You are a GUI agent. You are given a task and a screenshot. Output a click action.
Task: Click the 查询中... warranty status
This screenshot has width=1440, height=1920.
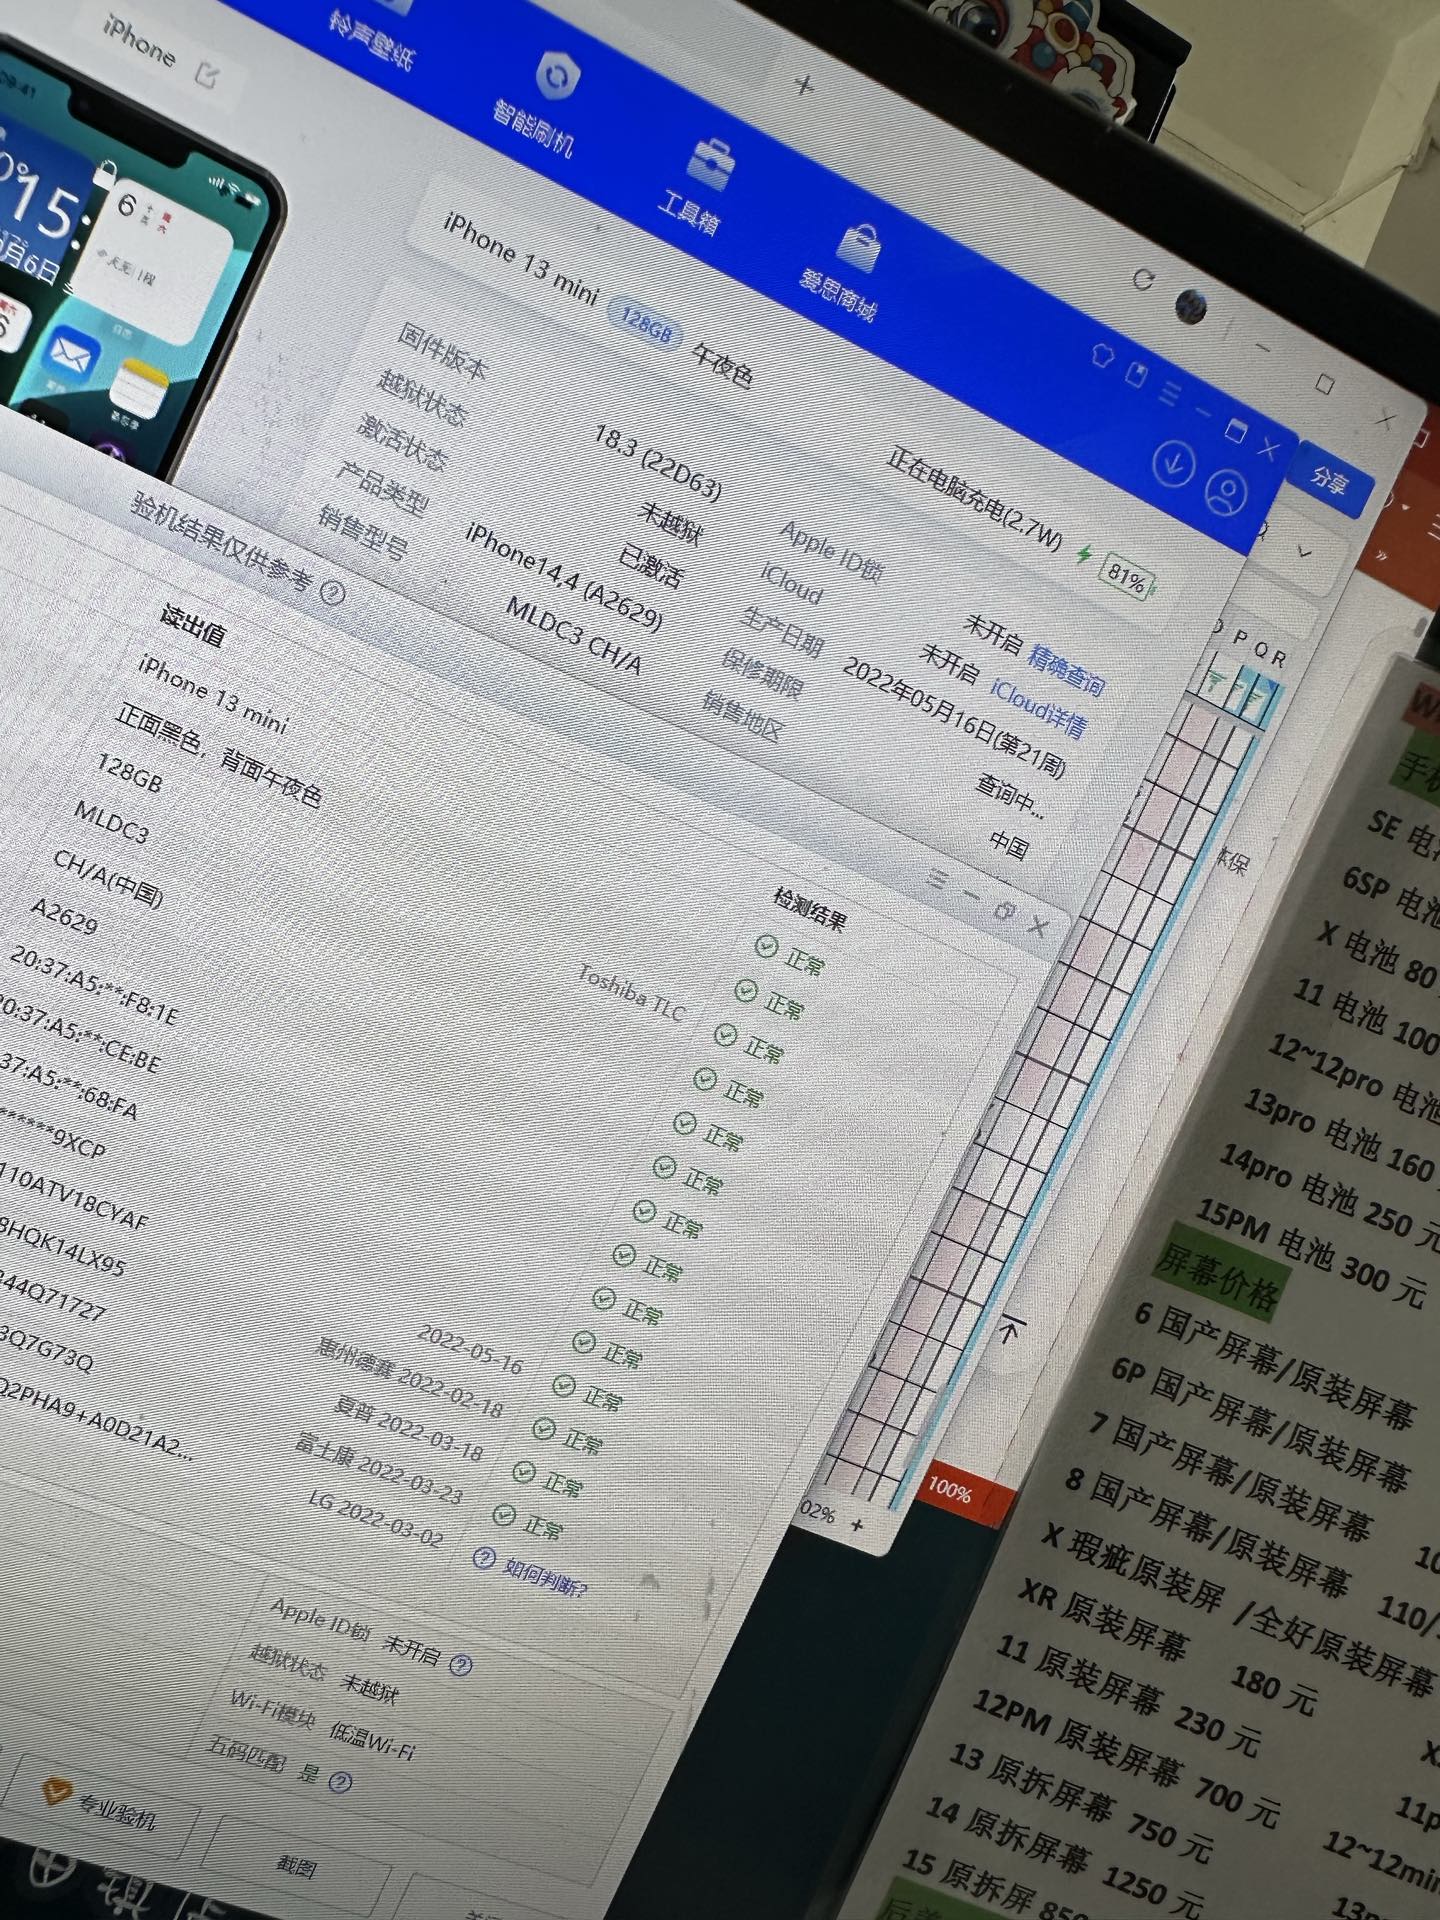click(x=1010, y=799)
